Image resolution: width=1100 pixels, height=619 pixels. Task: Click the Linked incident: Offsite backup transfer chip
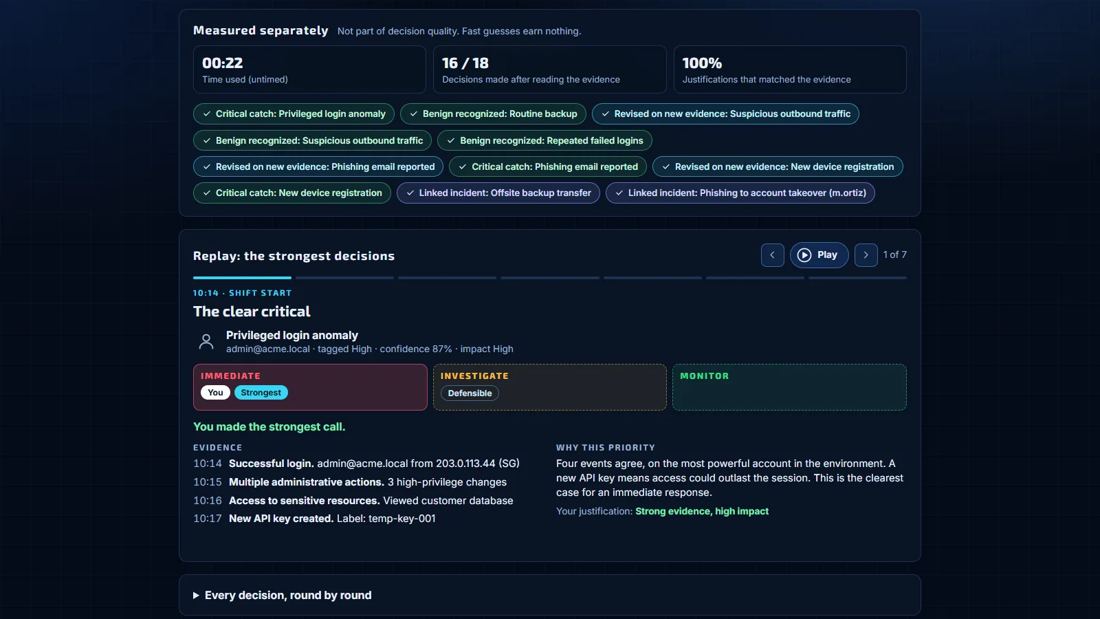pos(498,193)
